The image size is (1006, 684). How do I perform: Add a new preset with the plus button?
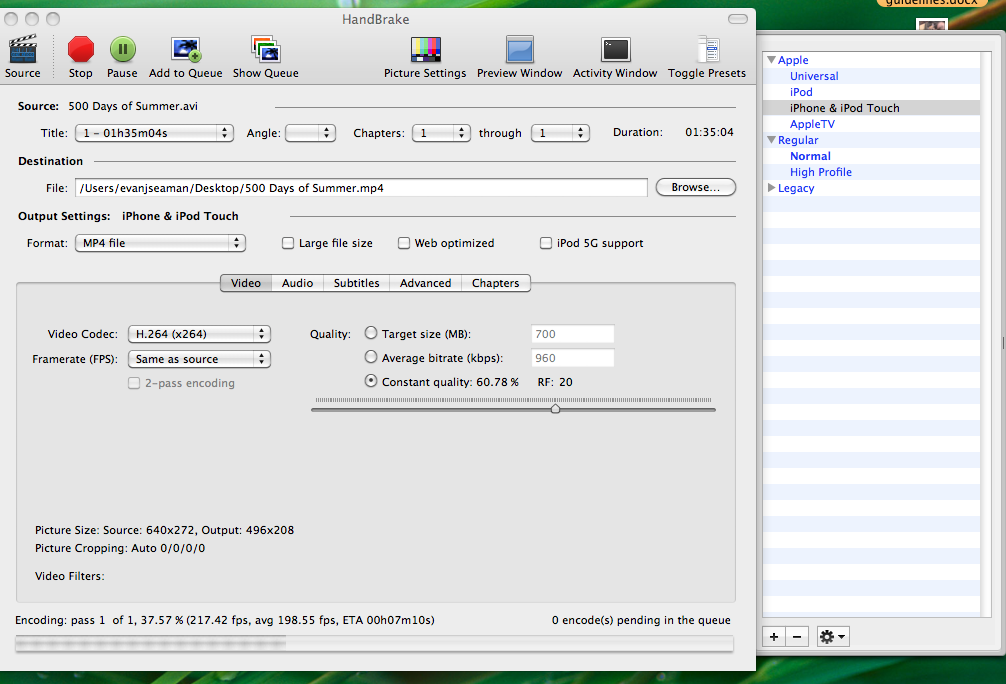point(774,637)
